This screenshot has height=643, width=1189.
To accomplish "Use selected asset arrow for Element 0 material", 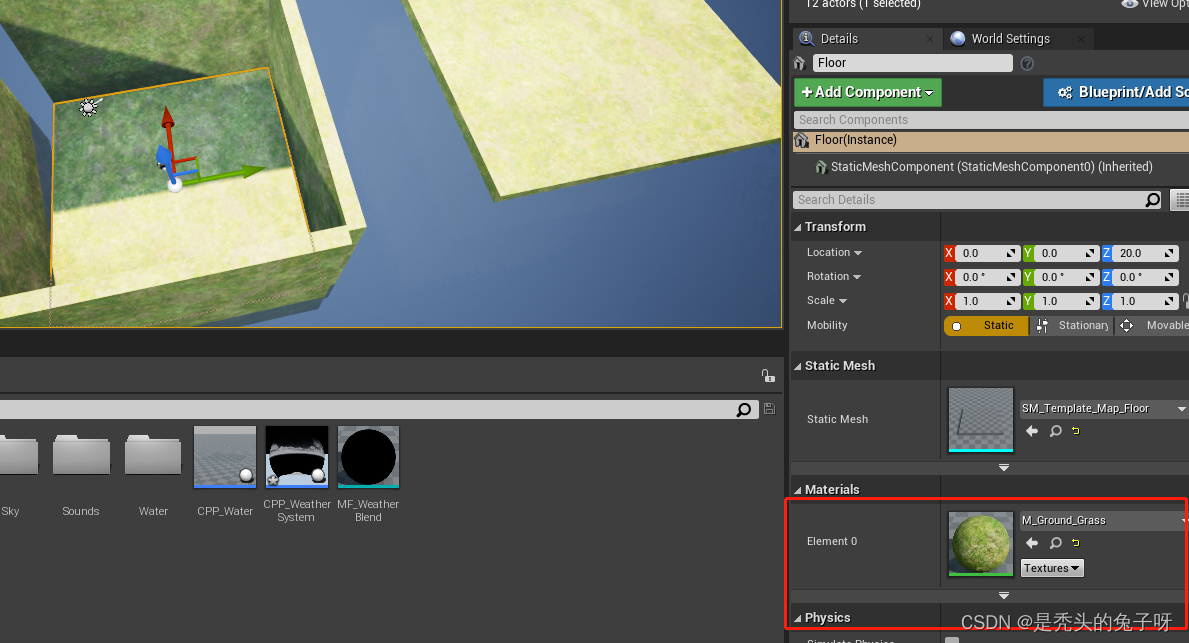I will coord(1031,543).
